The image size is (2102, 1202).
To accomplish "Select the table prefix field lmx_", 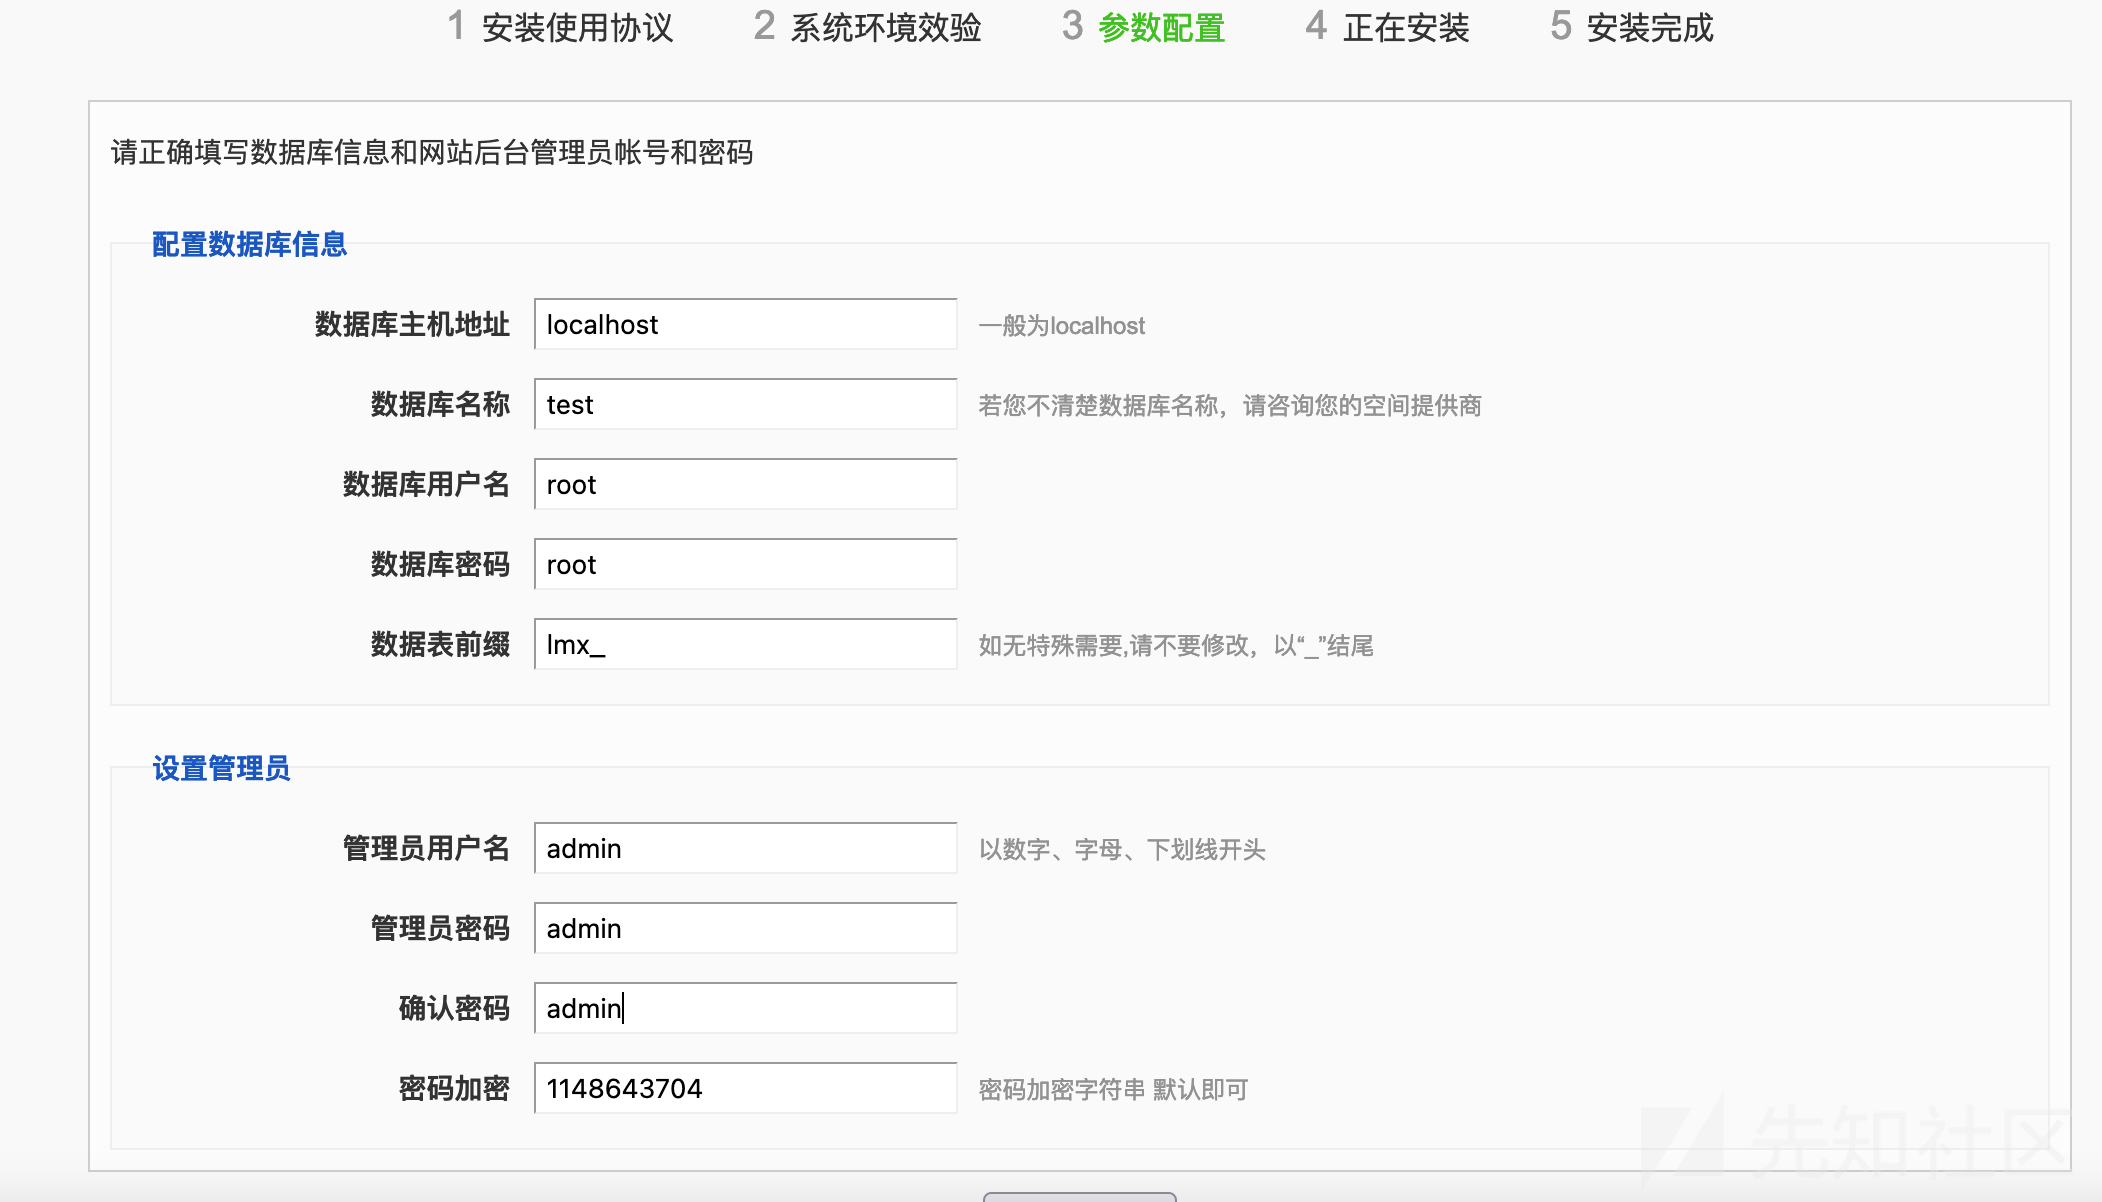I will point(745,644).
